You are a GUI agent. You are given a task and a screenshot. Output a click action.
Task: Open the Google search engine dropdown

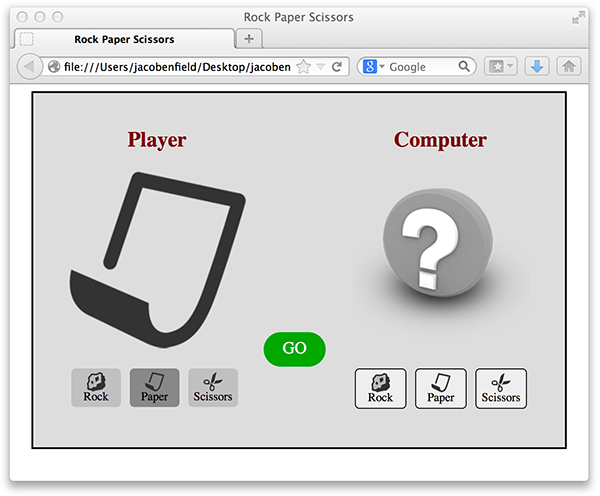coord(375,67)
